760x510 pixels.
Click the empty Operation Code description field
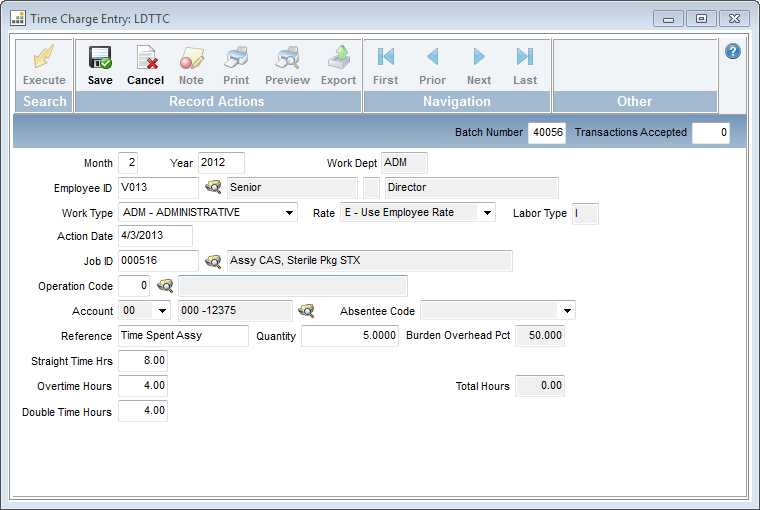pyautogui.click(x=293, y=286)
